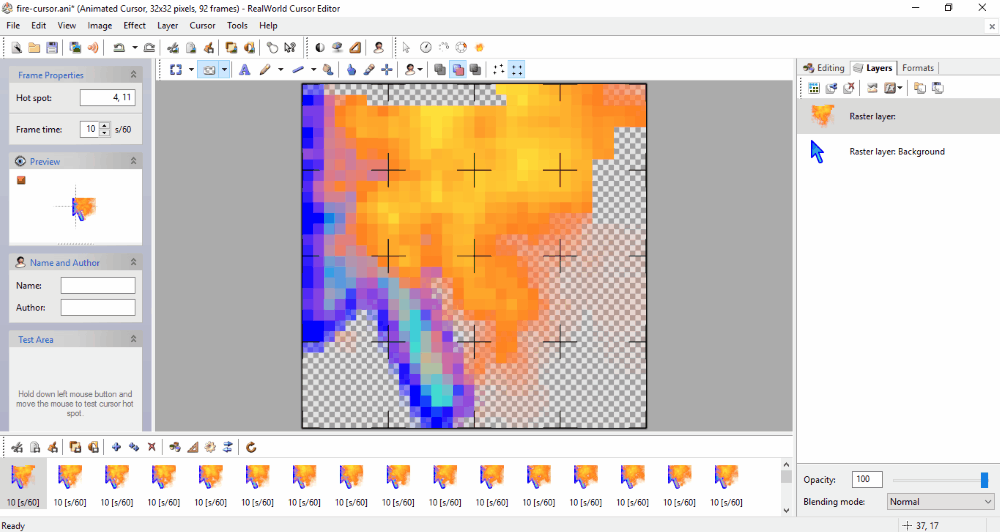The width and height of the screenshot is (1000, 532).
Task: Open the dropdown arrow beside the pencil tool
Action: click(x=280, y=70)
